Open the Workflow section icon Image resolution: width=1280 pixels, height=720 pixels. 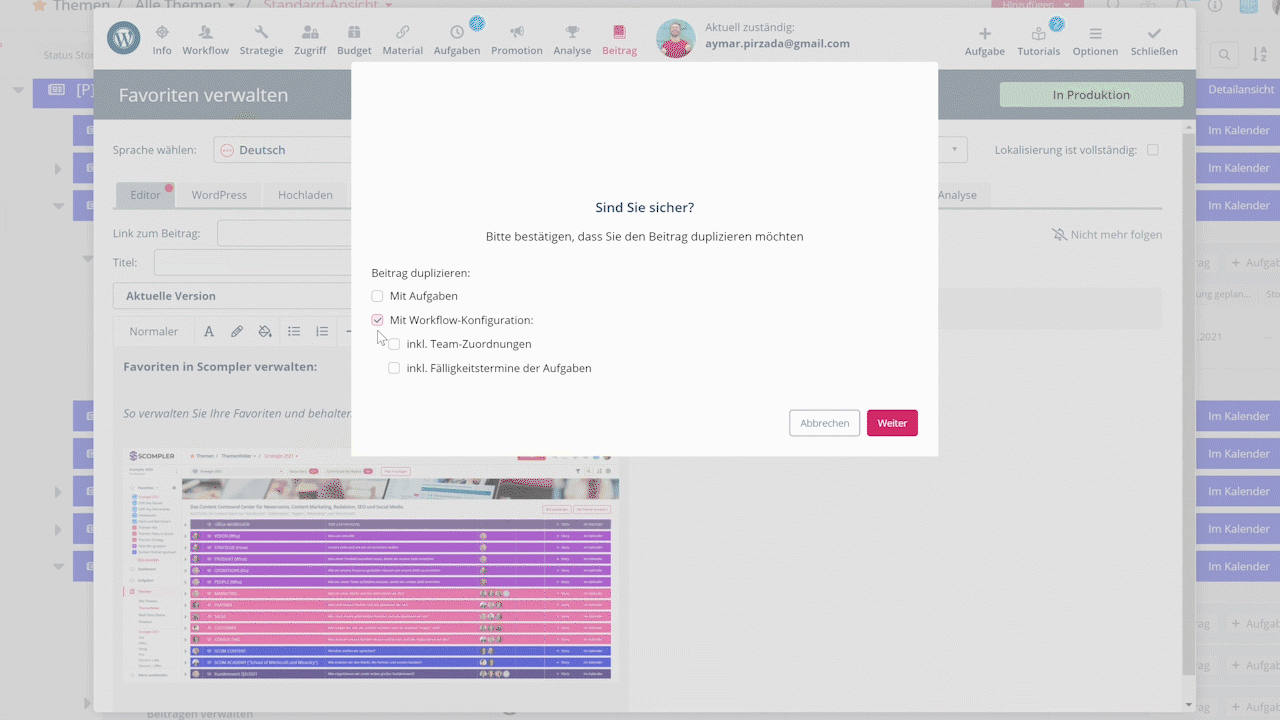[x=205, y=33]
